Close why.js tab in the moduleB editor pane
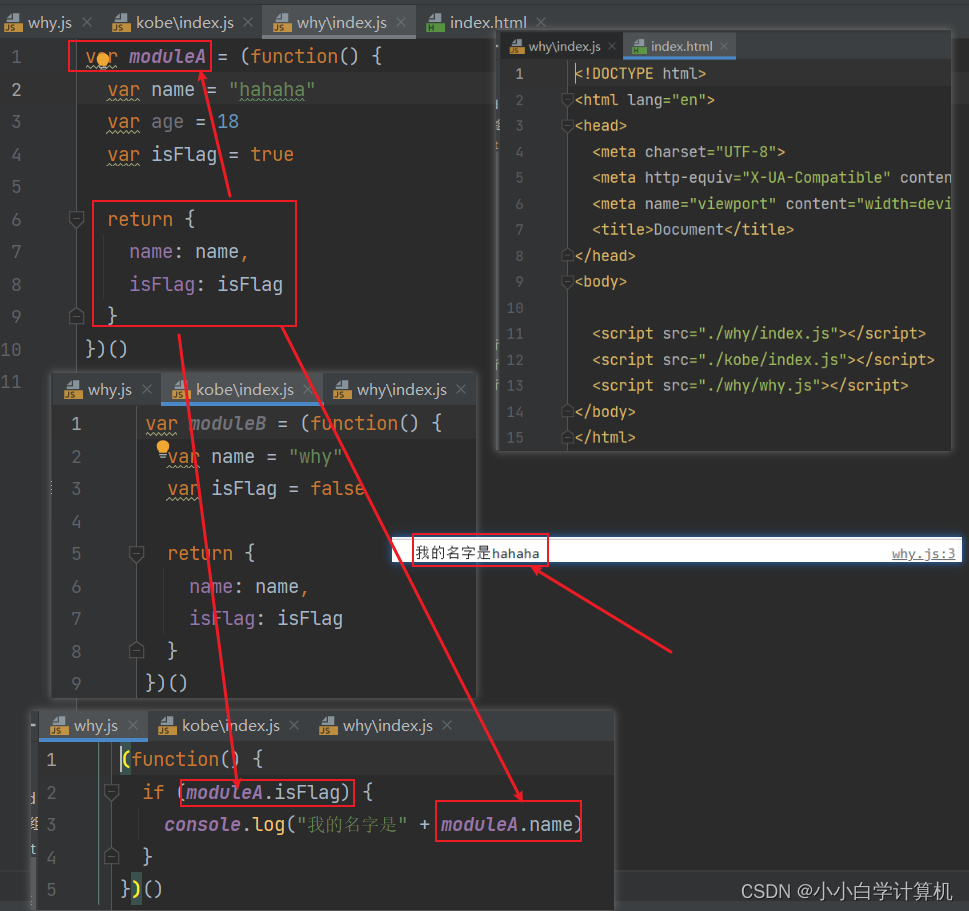 (147, 389)
